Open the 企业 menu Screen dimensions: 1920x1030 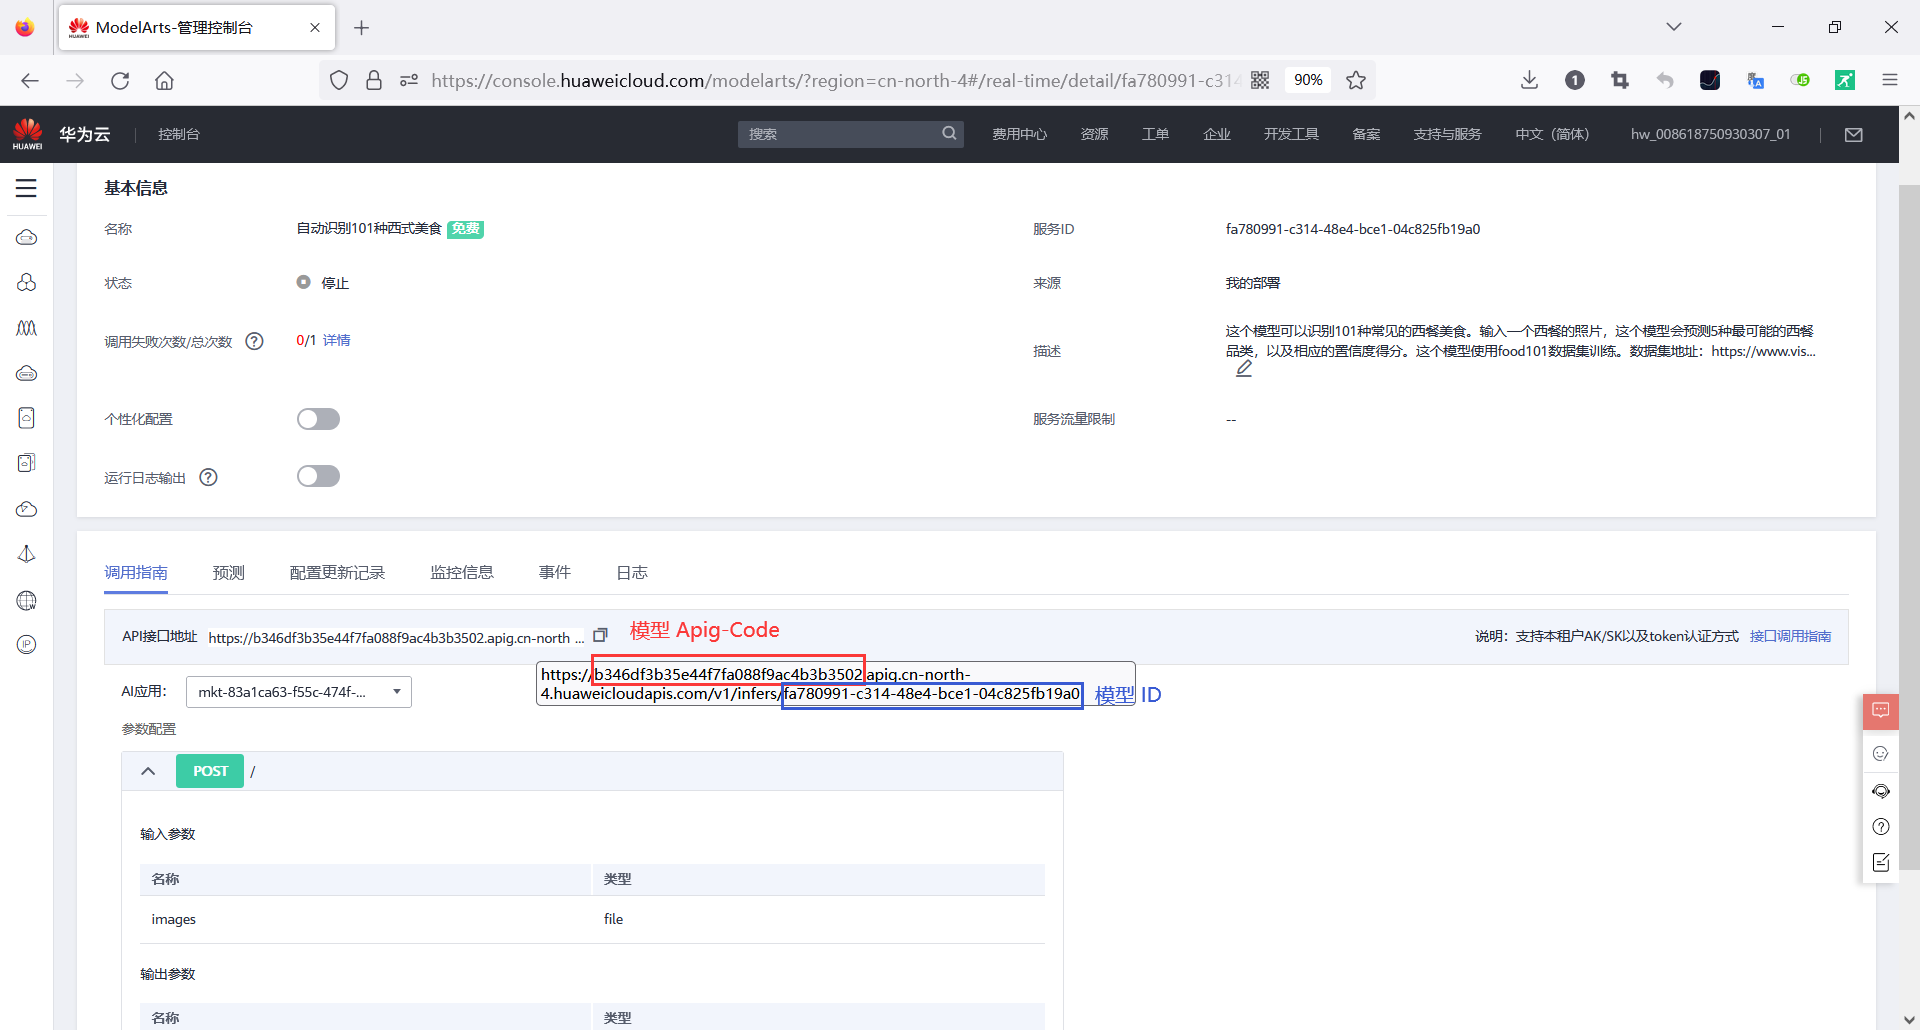point(1217,134)
